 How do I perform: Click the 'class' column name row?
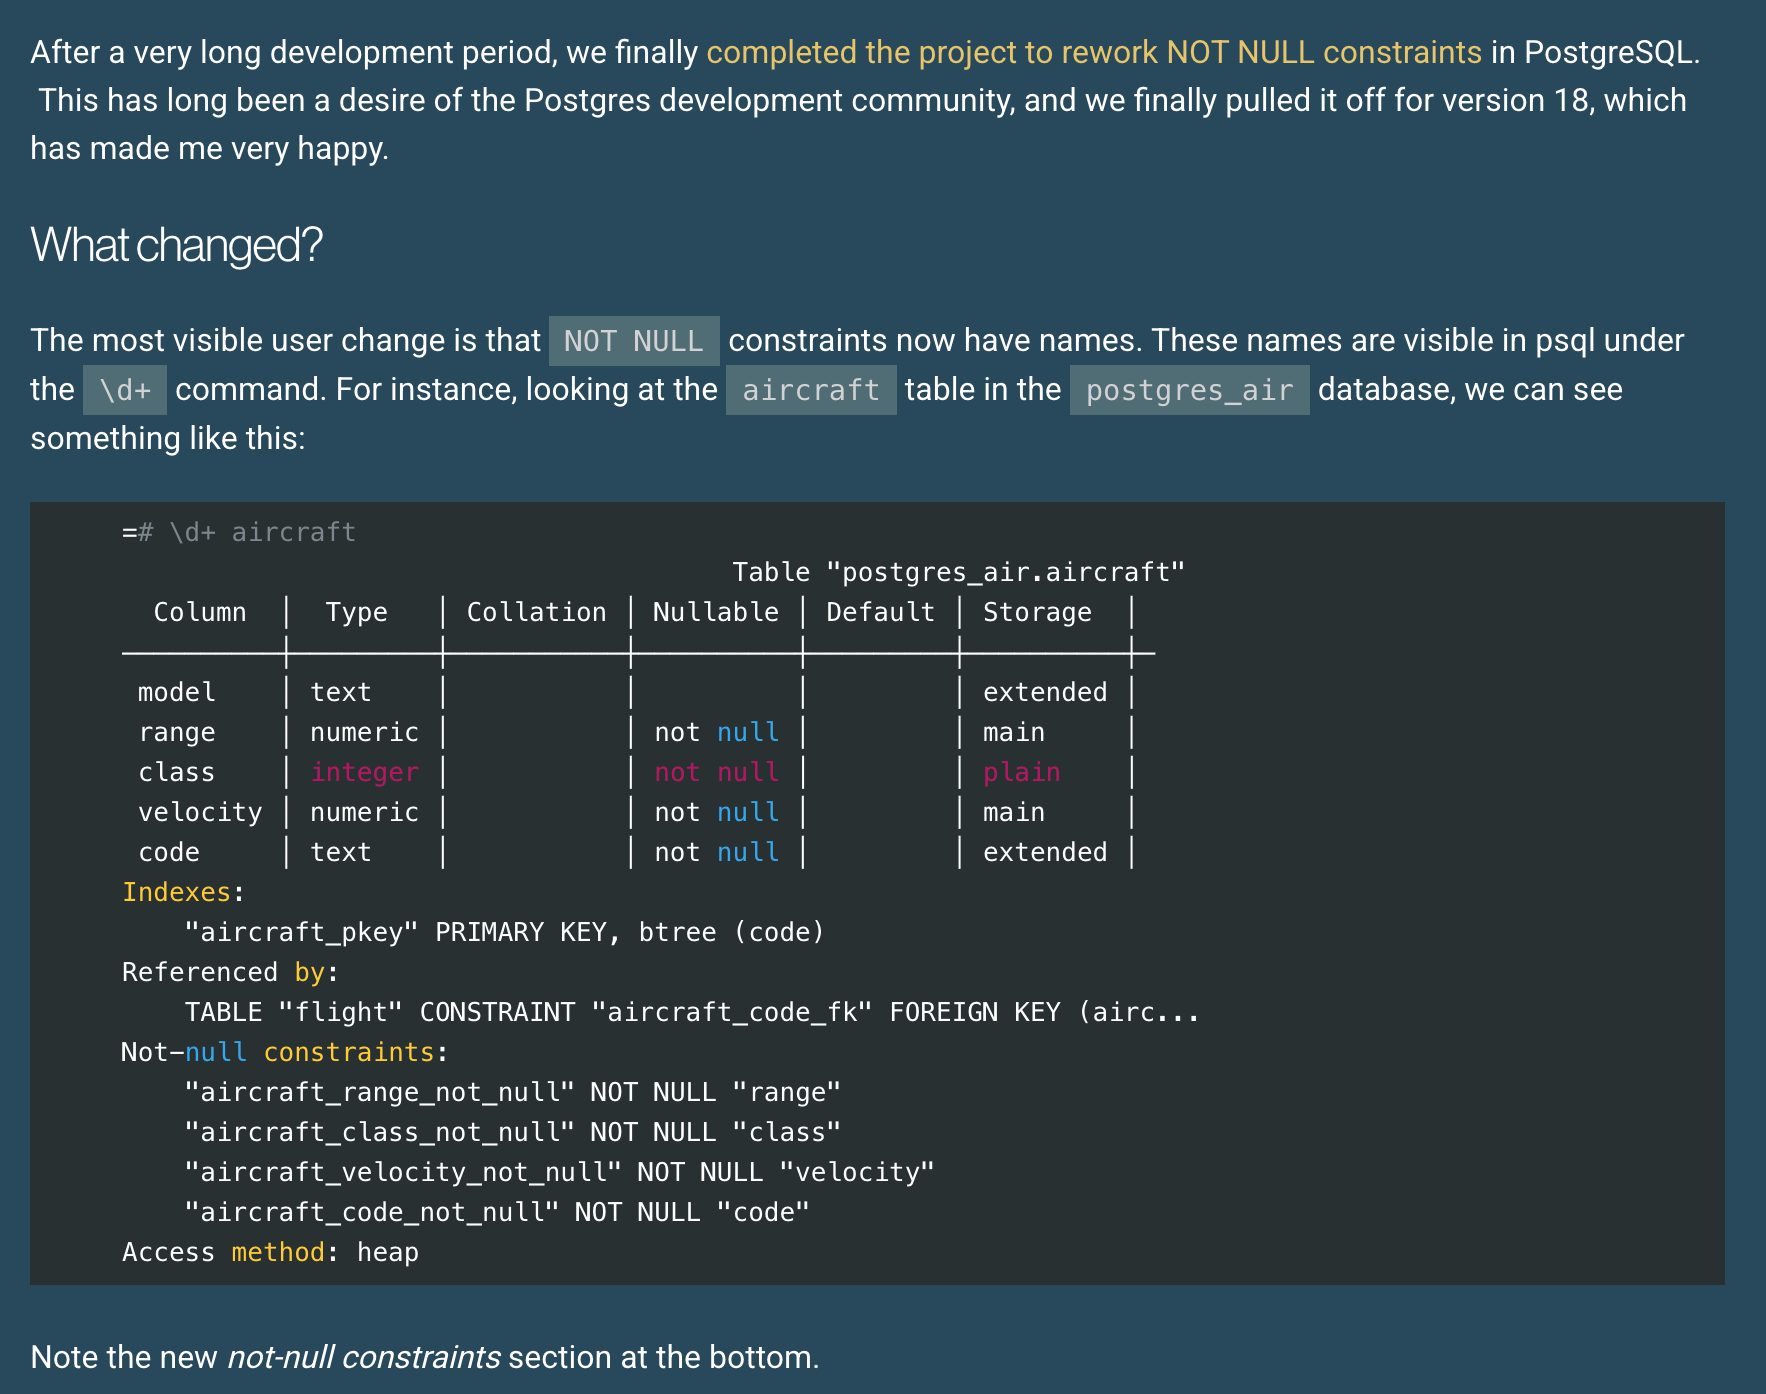coord(177,772)
